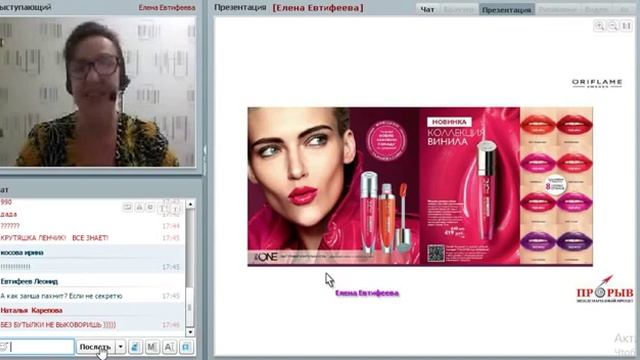This screenshot has height=360, width=640.
Task: Click the '!!!!!!!!!!!!' message from косова ирина
Action: [16, 267]
